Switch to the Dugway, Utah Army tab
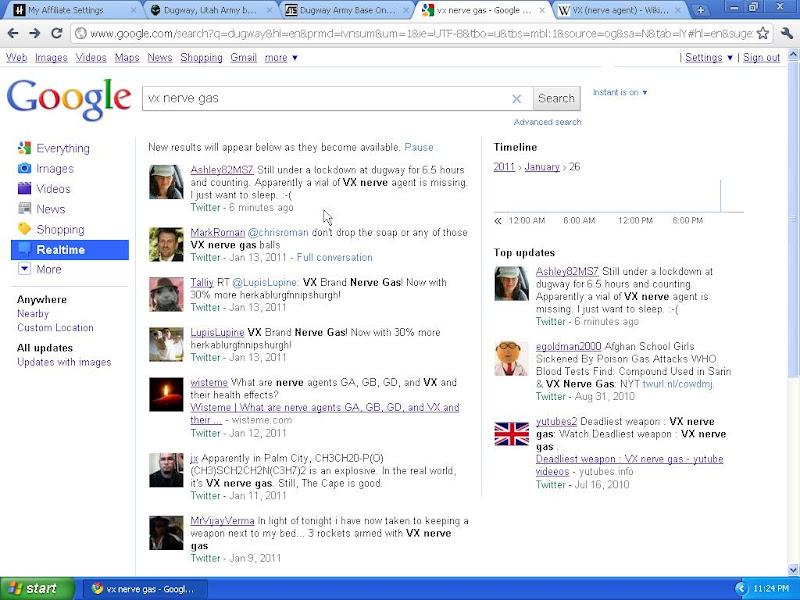The image size is (800, 600). click(209, 10)
